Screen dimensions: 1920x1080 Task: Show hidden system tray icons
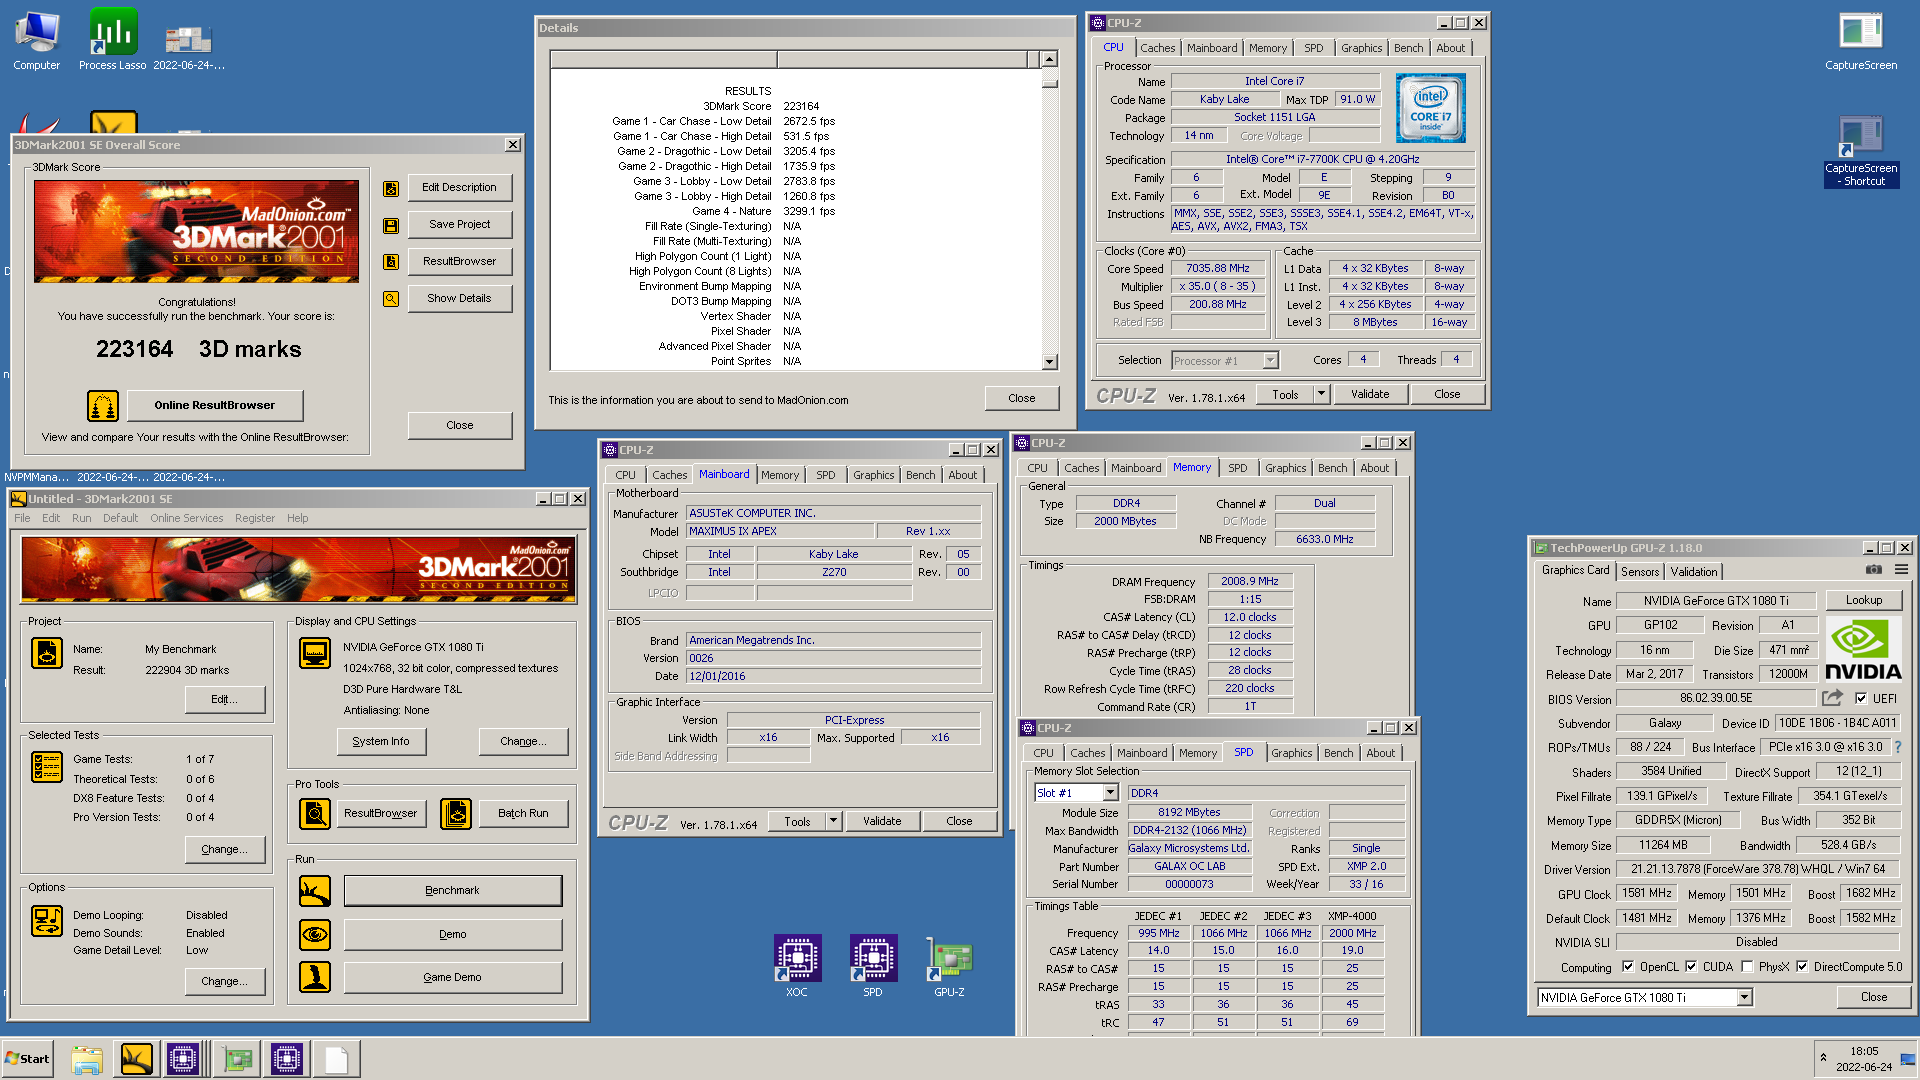(1824, 1058)
